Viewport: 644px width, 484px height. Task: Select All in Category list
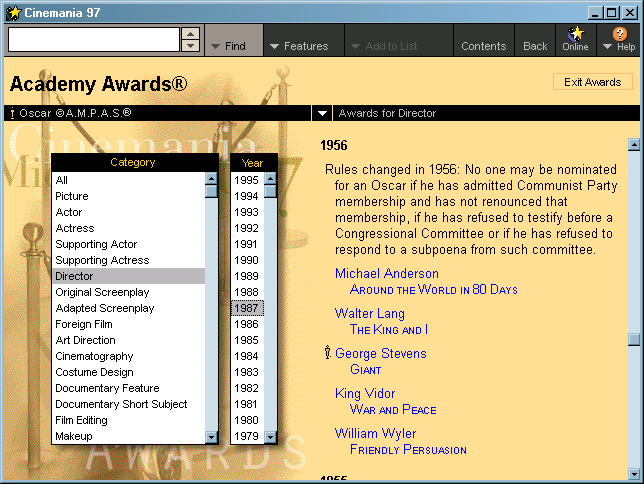(129, 180)
